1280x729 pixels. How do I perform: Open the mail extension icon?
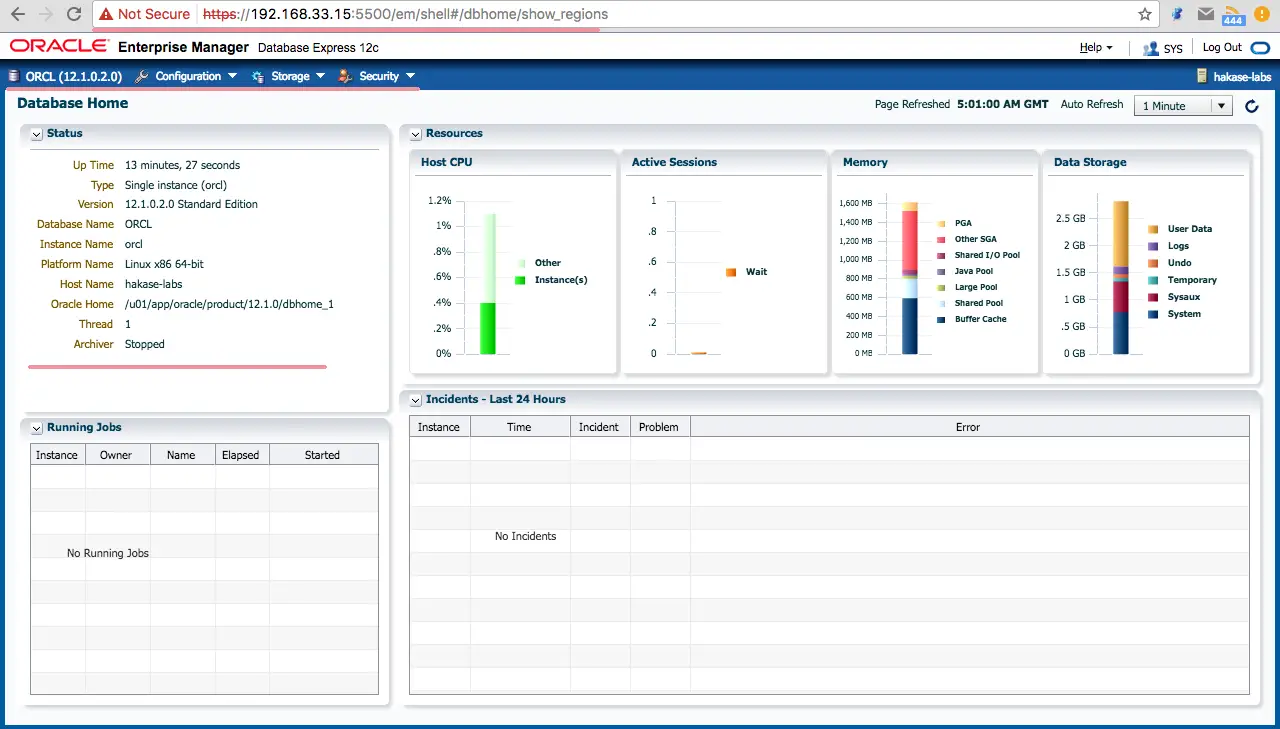(1207, 14)
